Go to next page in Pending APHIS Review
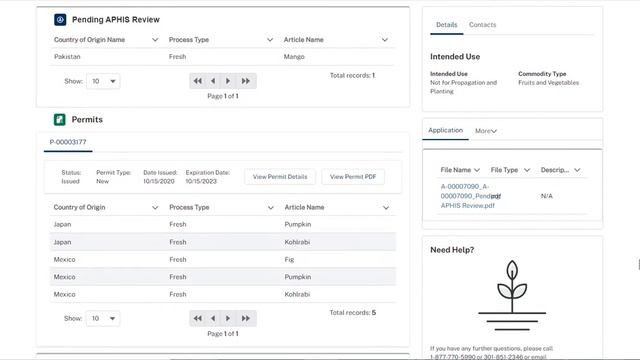 click(x=228, y=81)
